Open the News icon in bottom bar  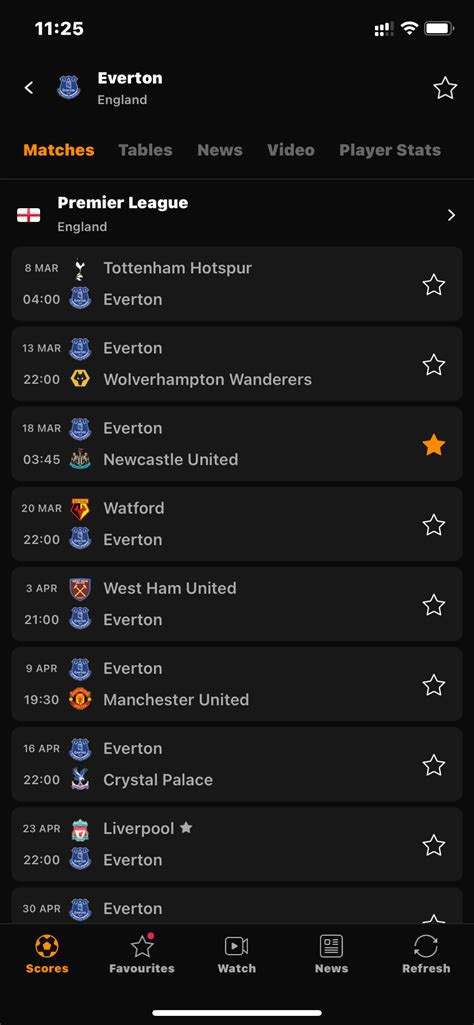pyautogui.click(x=331, y=946)
